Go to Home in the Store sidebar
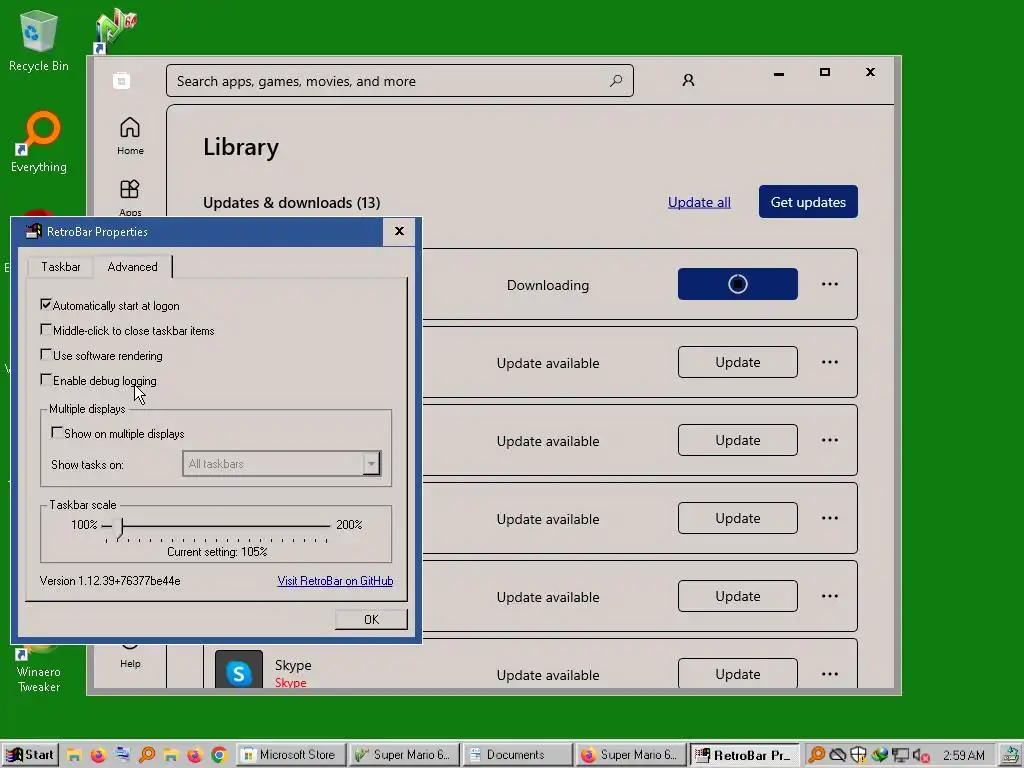1024x768 pixels. (130, 136)
